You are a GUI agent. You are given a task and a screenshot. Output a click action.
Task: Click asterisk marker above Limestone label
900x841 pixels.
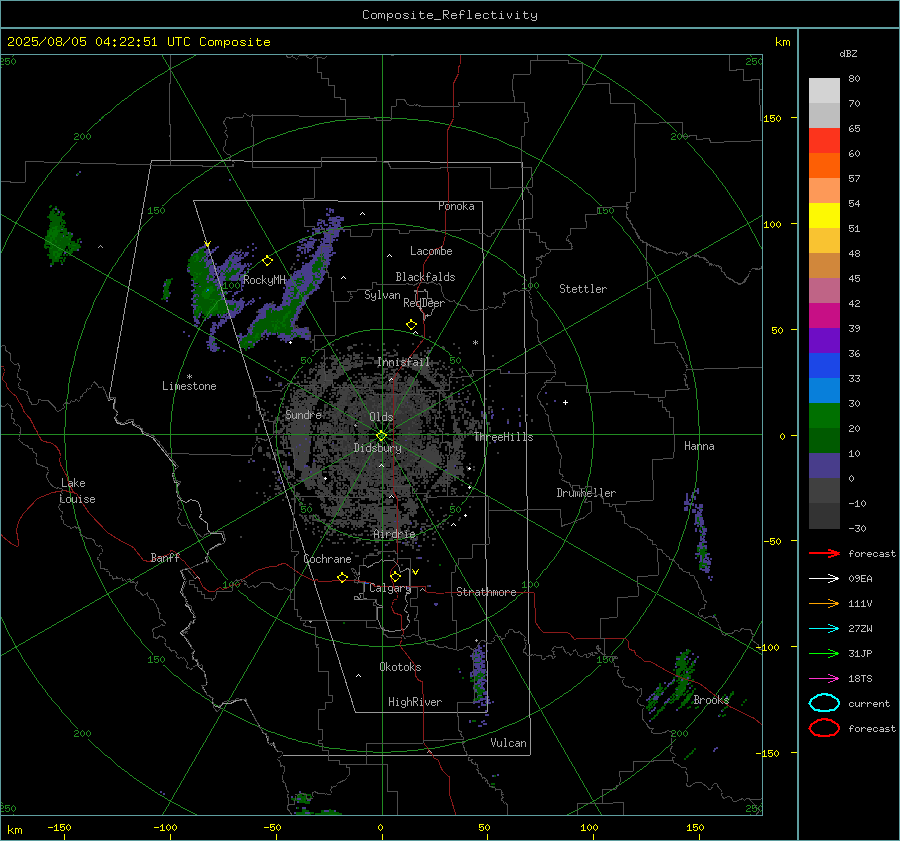(x=189, y=377)
